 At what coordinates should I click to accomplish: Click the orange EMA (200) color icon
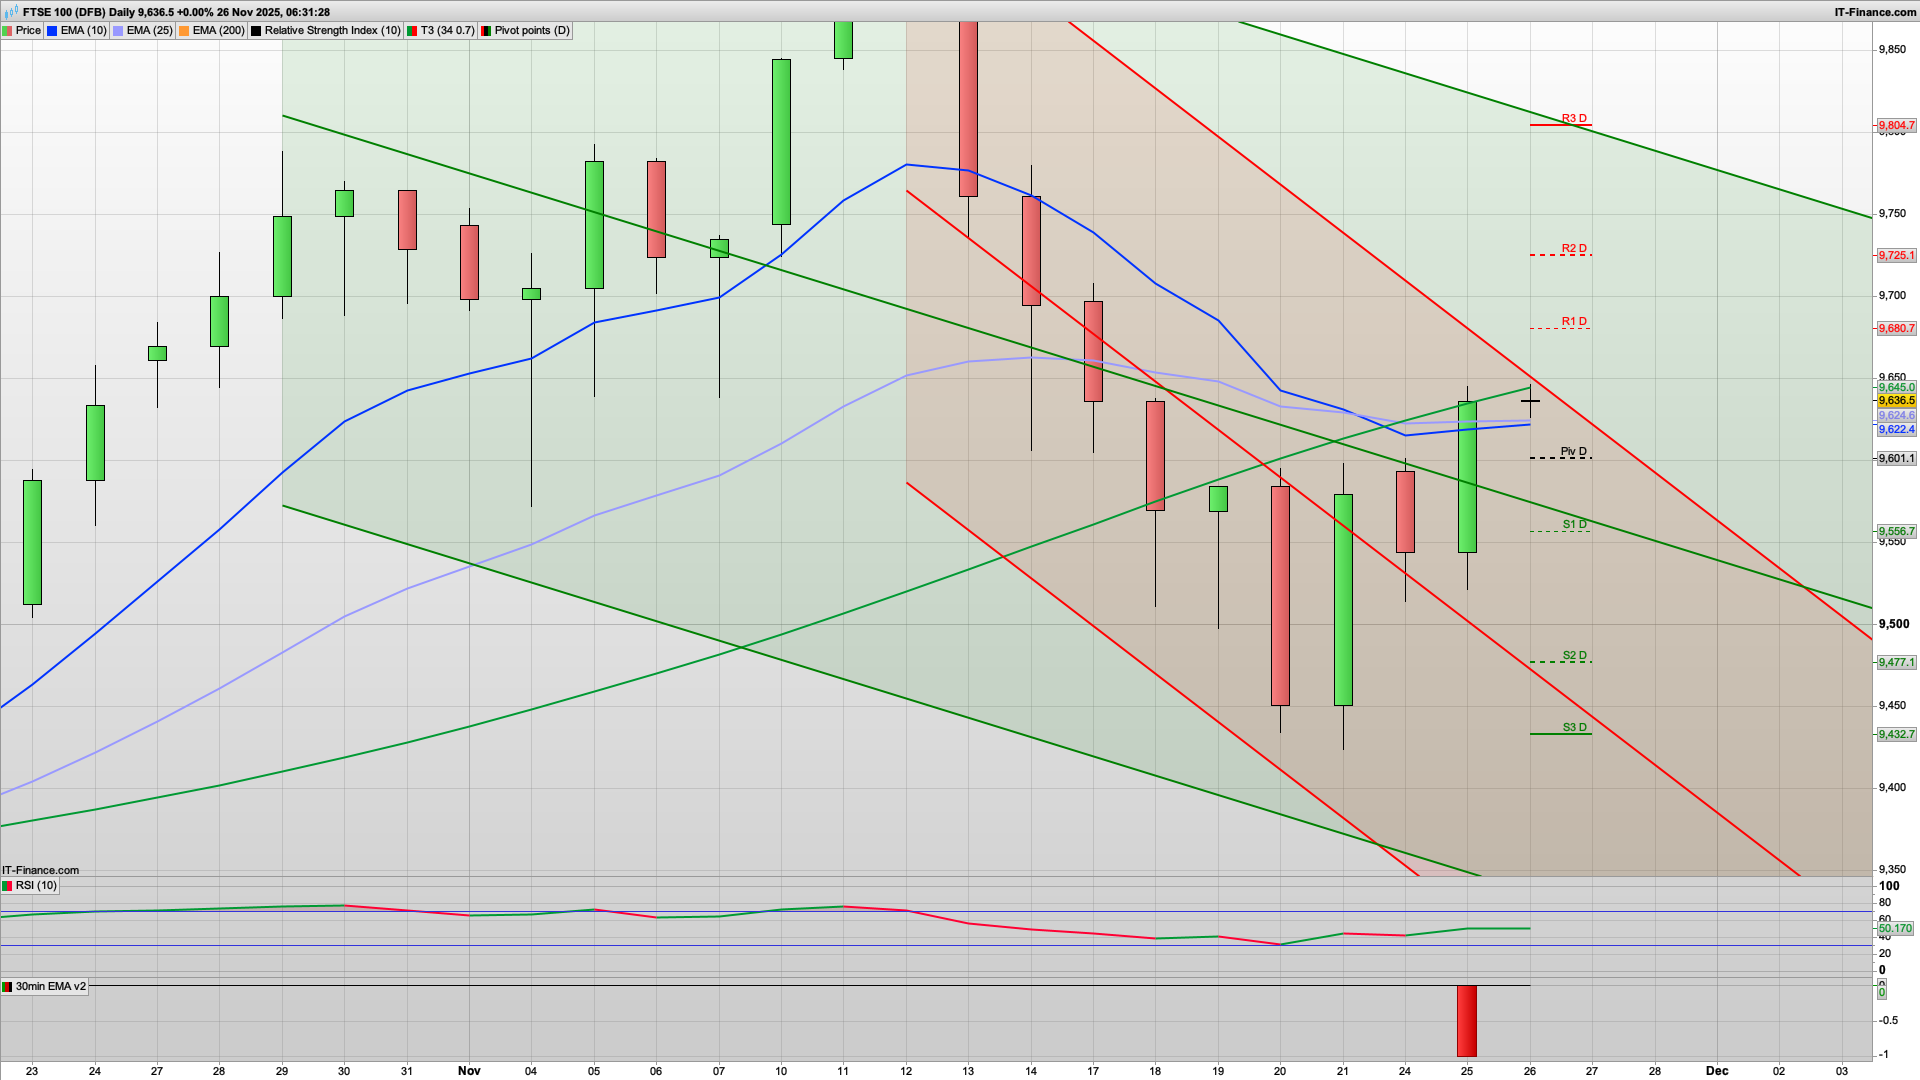pos(183,30)
